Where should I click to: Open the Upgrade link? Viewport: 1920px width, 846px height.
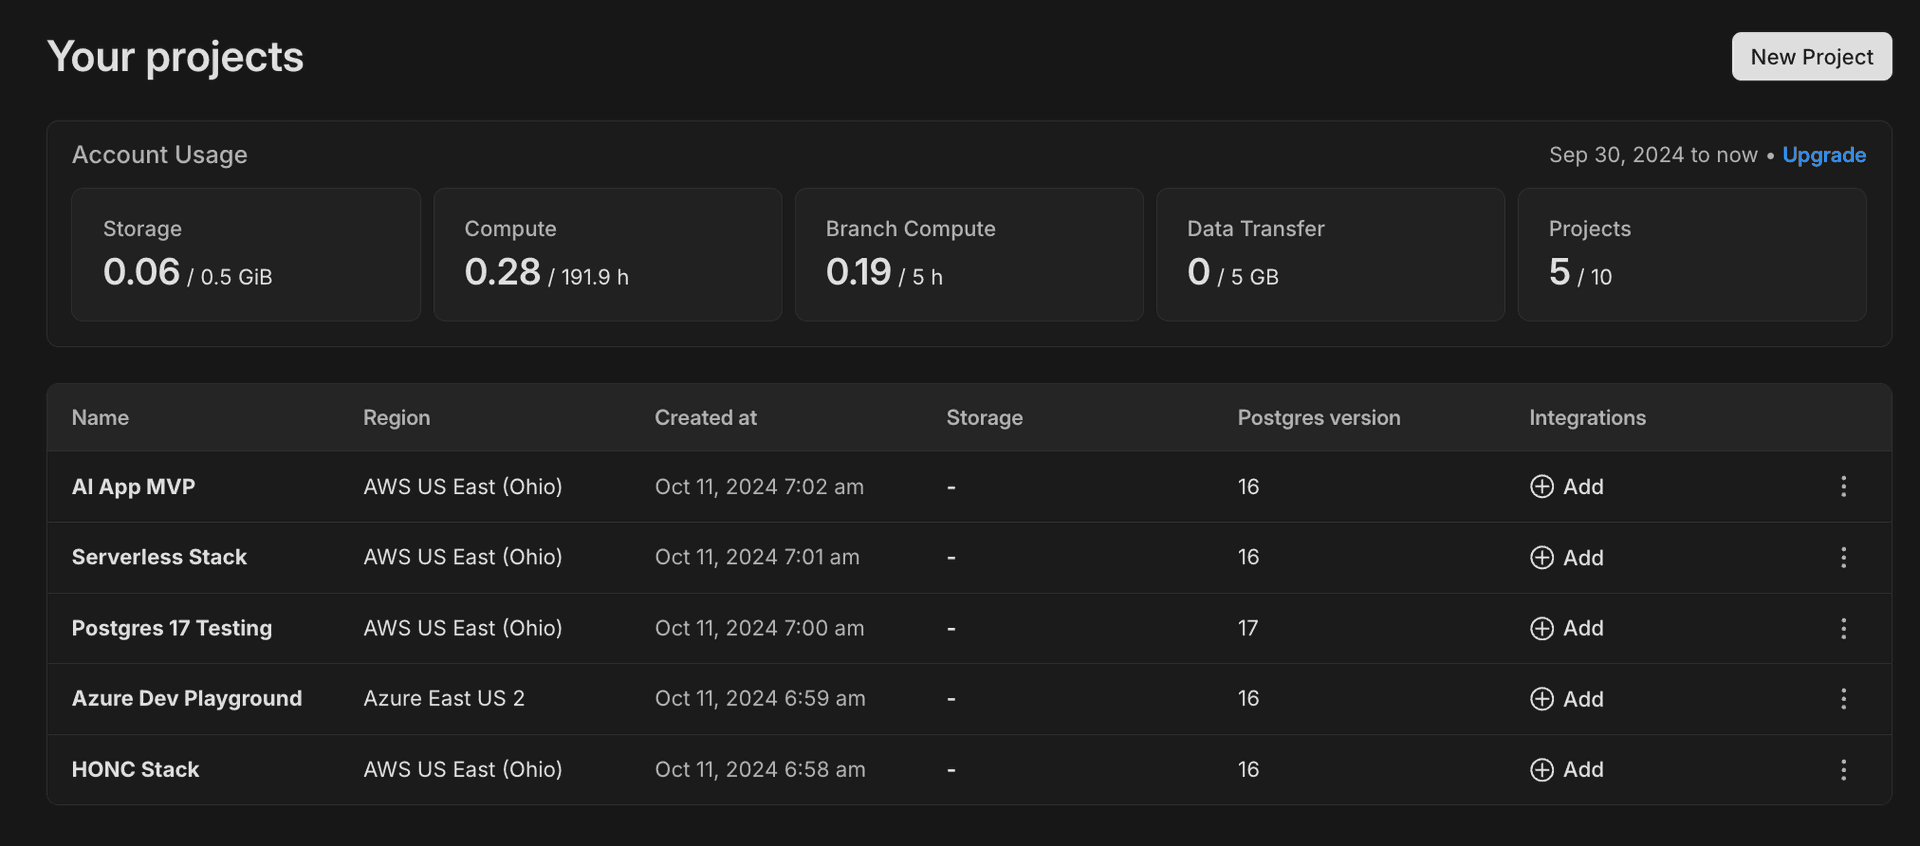1823,155
